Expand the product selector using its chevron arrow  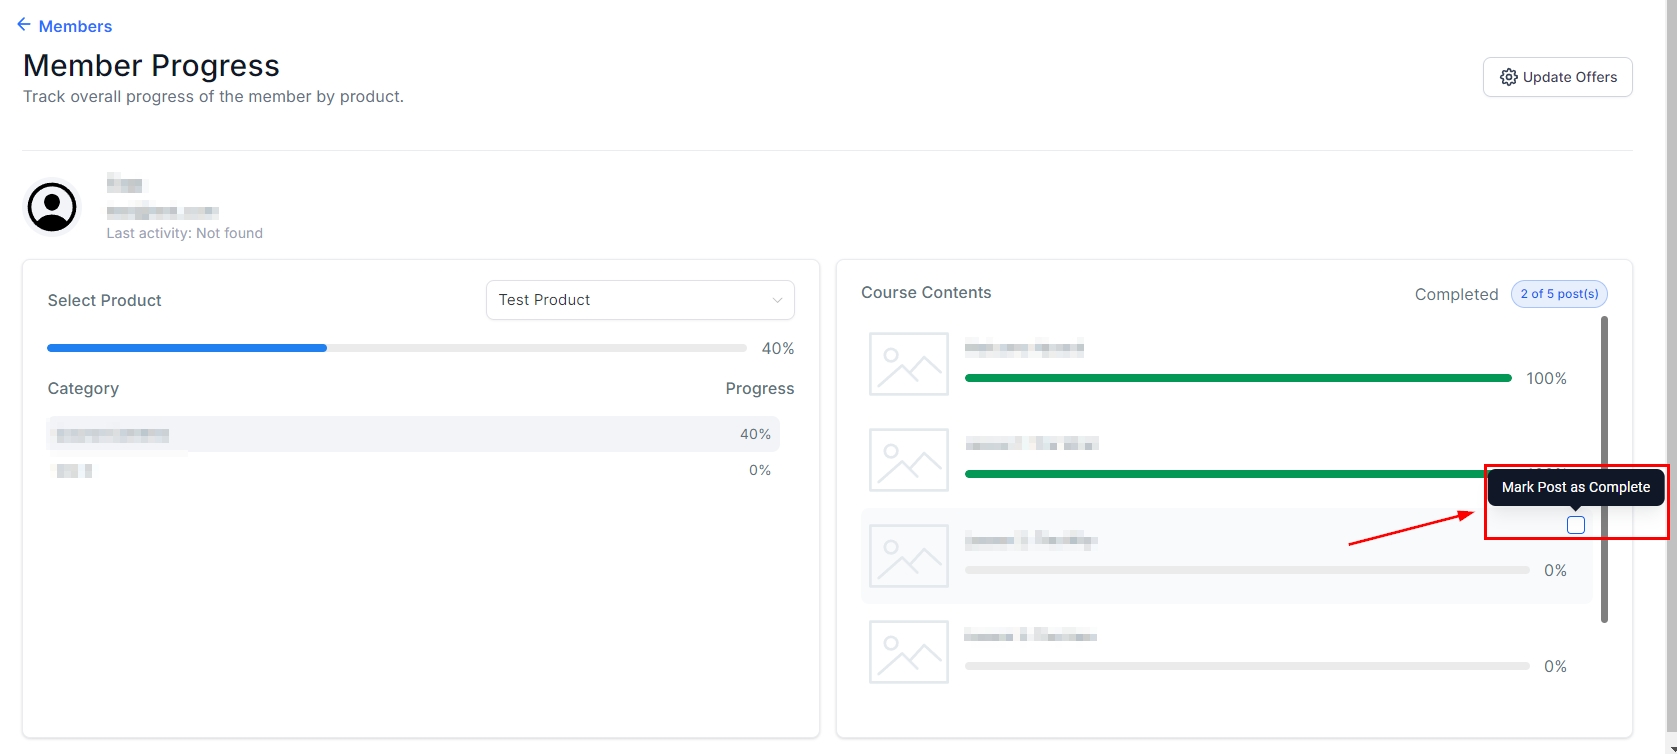click(777, 300)
